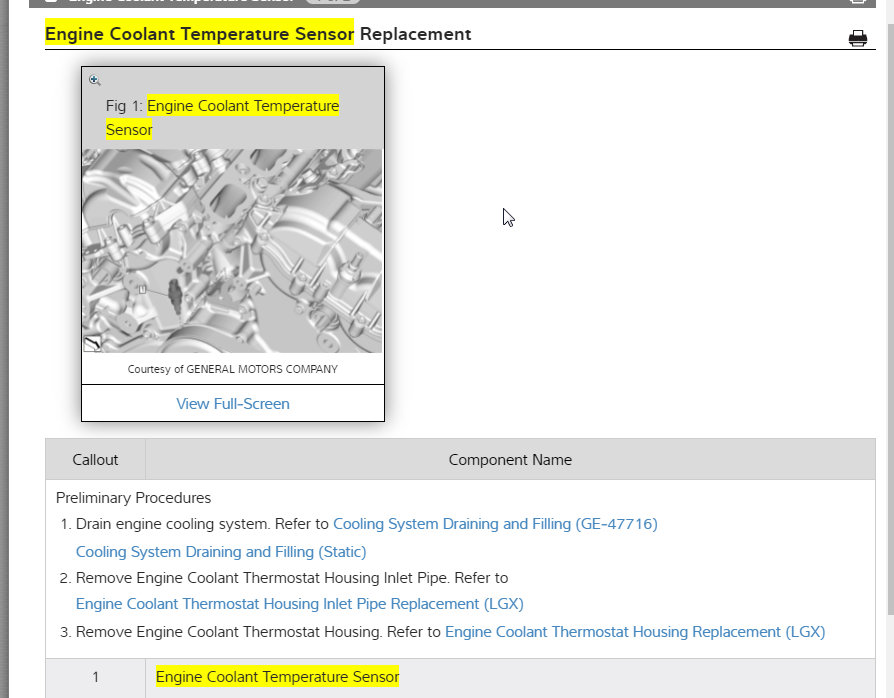The height and width of the screenshot is (698, 894).
Task: Click the small corner icon on diagram image
Action: [x=92, y=344]
